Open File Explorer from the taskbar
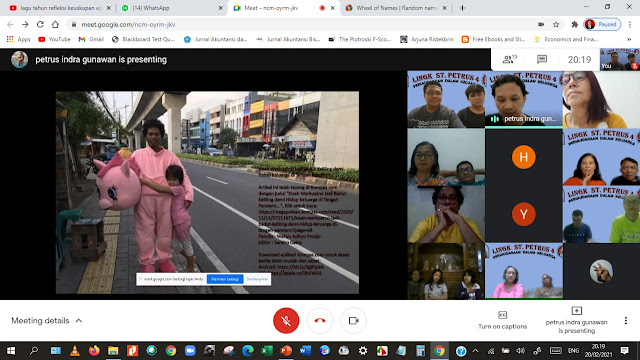The width and height of the screenshot is (640, 360). [x=113, y=351]
